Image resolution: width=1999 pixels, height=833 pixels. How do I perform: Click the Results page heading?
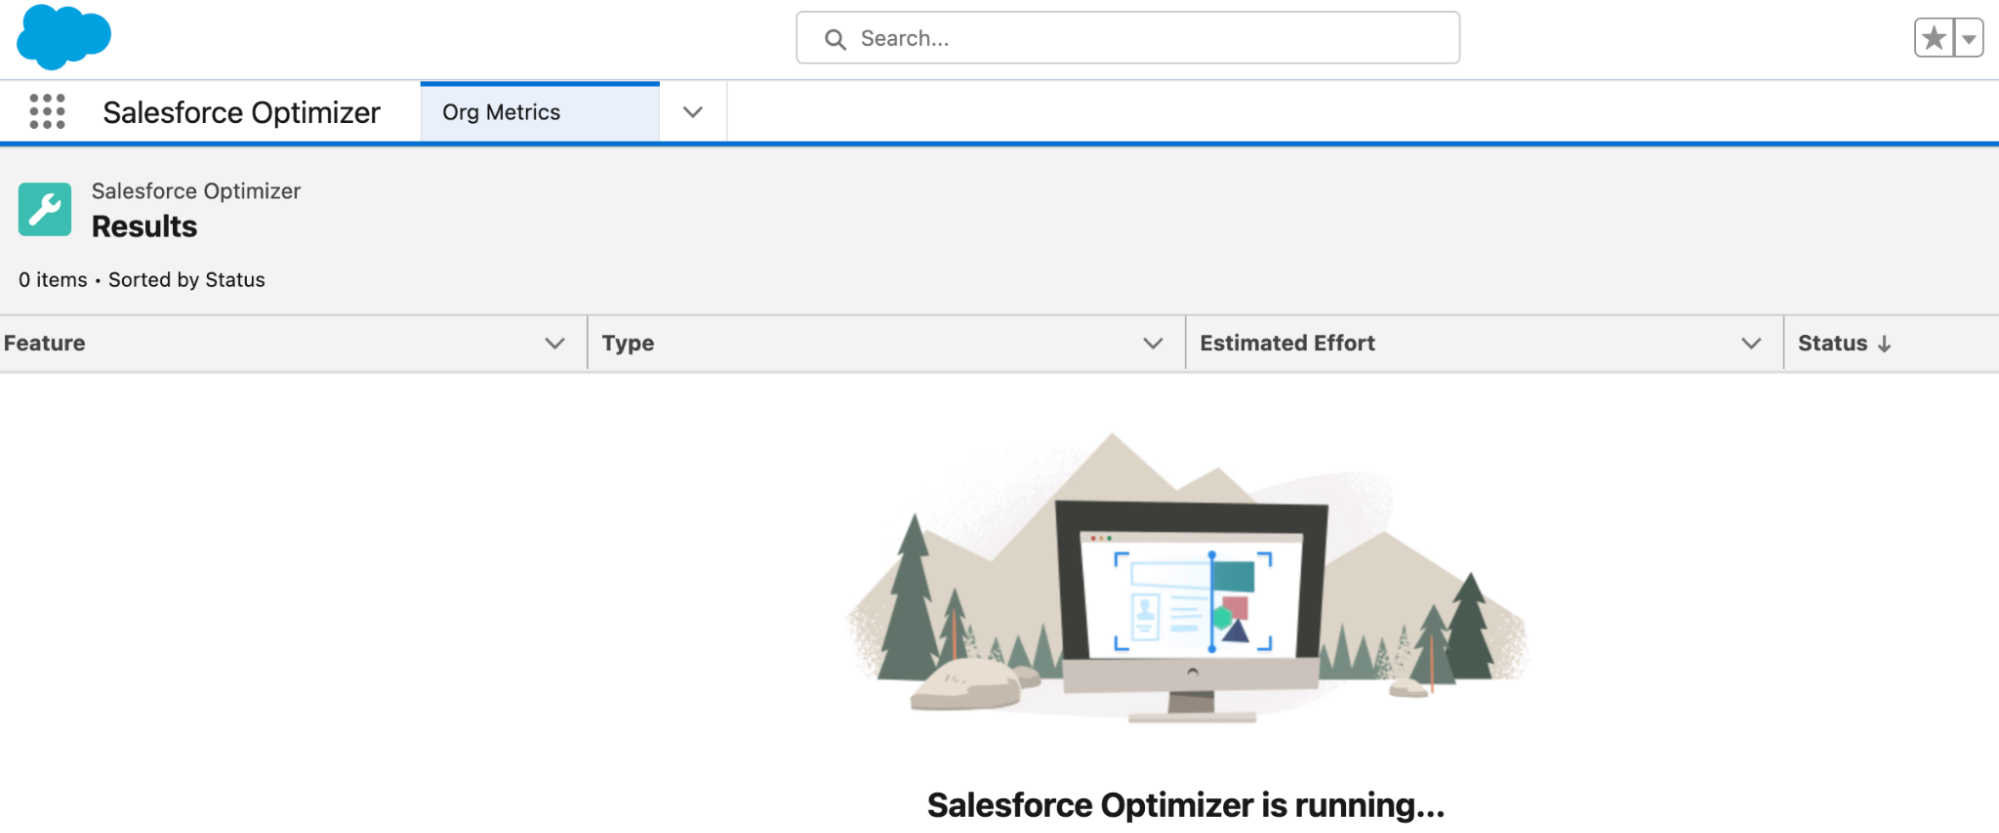click(145, 227)
